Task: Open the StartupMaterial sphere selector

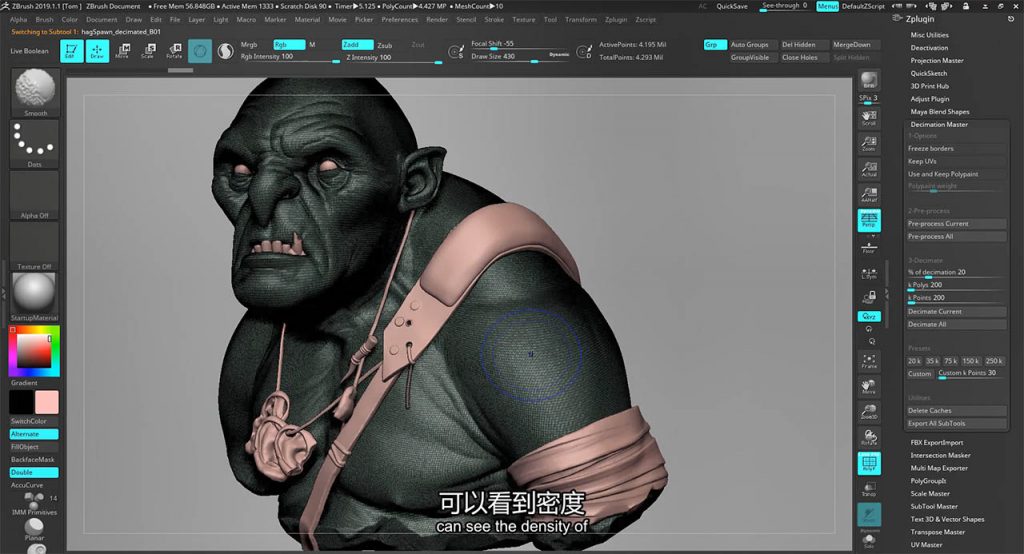Action: click(x=35, y=297)
